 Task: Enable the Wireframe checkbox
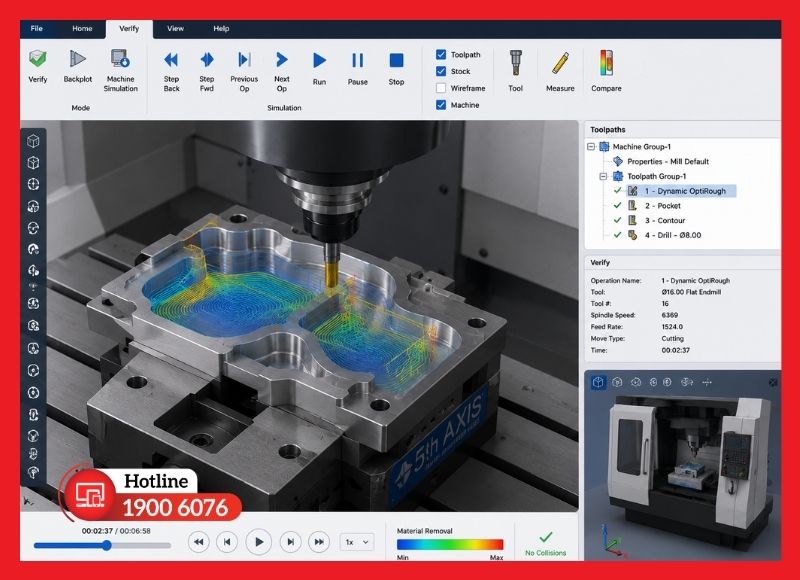[441, 88]
